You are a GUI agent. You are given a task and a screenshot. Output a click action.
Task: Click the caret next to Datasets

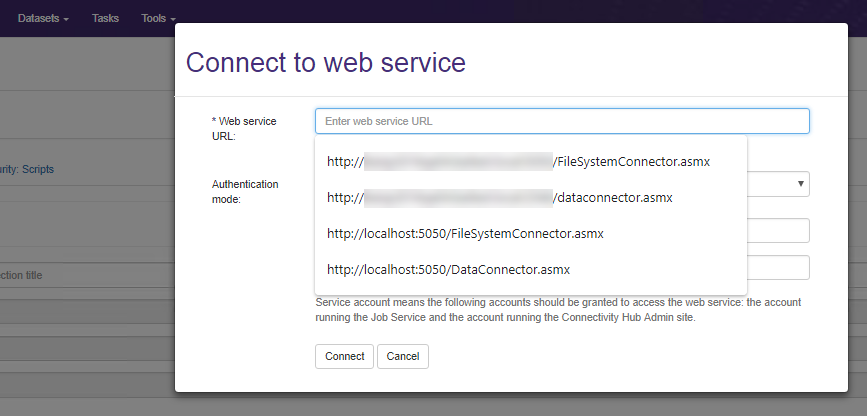coord(66,19)
